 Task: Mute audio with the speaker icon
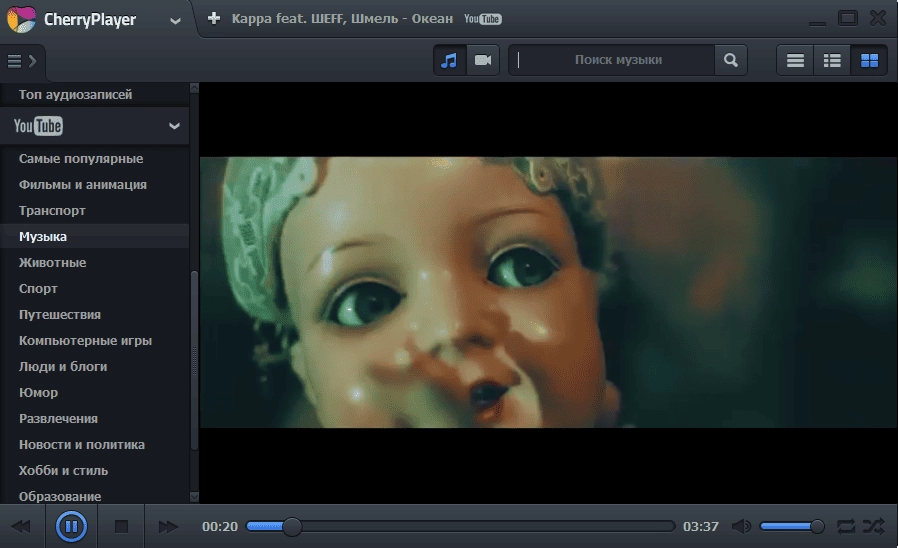pyautogui.click(x=742, y=526)
